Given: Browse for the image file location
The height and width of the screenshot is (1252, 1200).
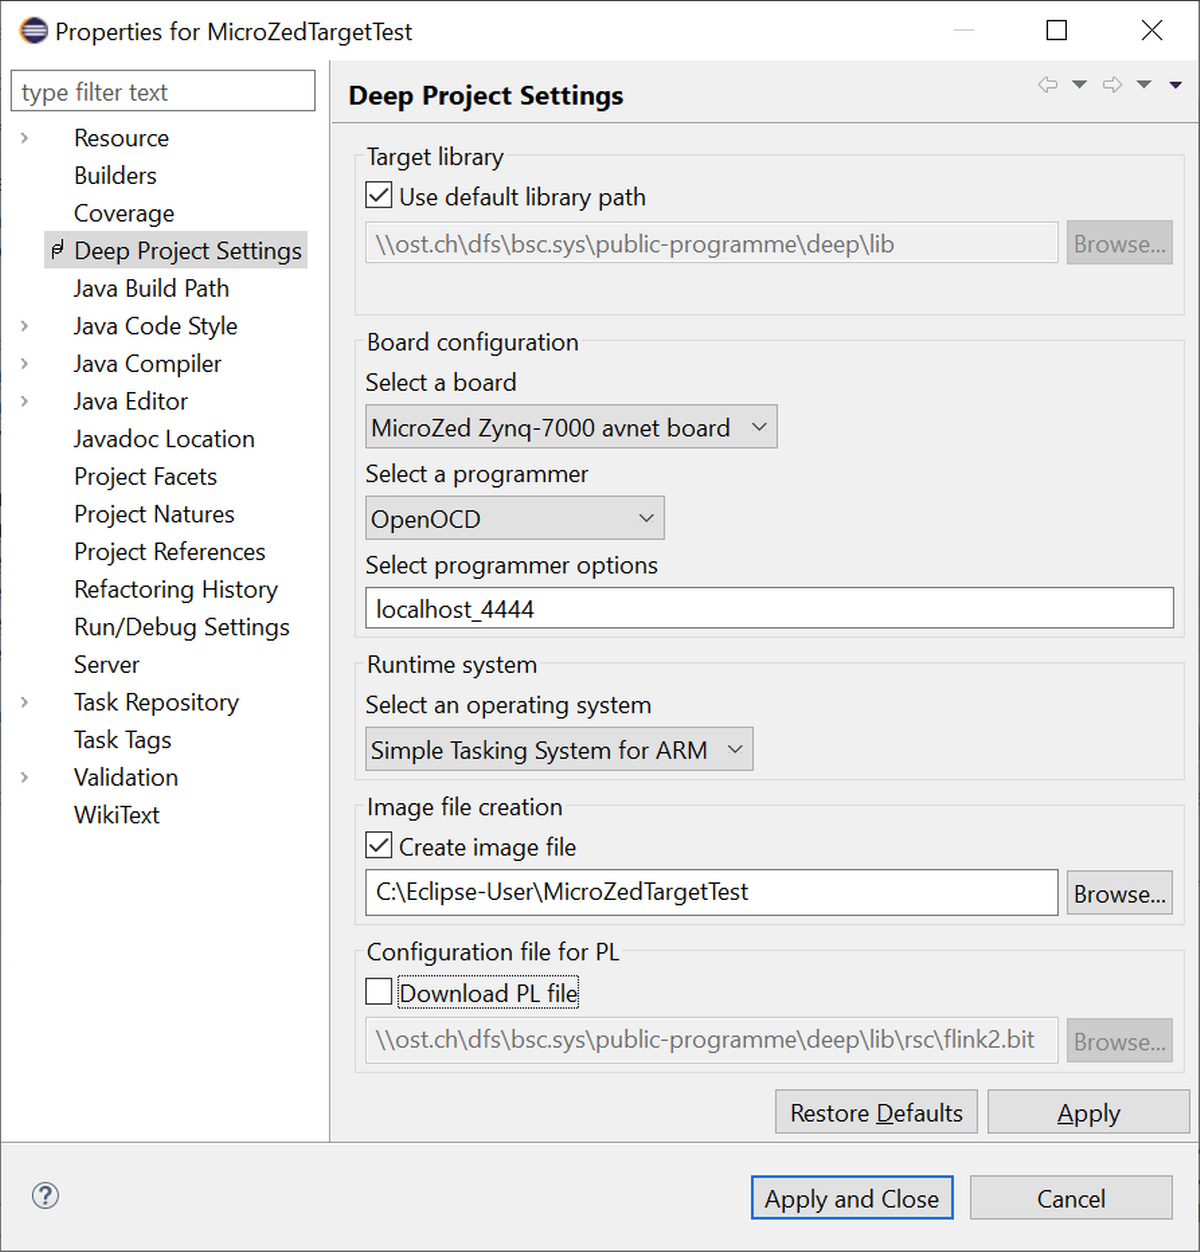Looking at the screenshot, I should pos(1119,894).
